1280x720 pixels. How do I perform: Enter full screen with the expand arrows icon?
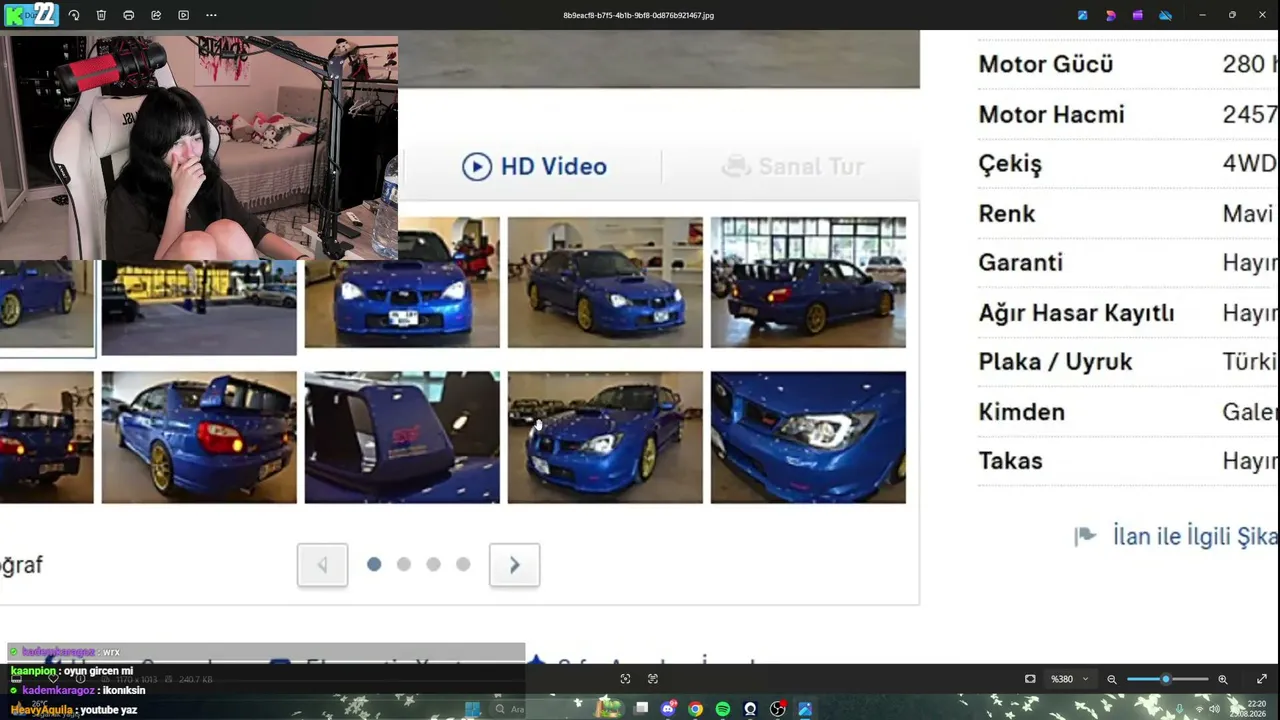(x=1262, y=679)
